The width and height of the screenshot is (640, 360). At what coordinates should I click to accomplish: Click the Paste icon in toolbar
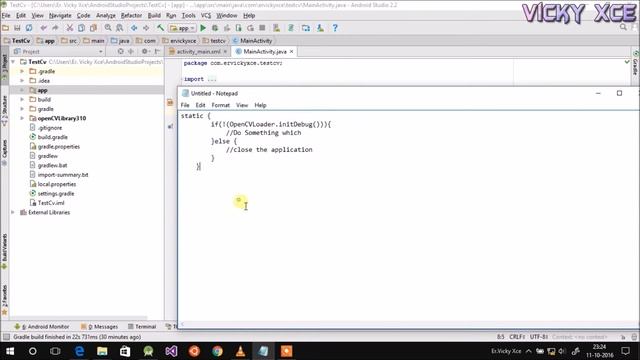pyautogui.click(x=93, y=28)
